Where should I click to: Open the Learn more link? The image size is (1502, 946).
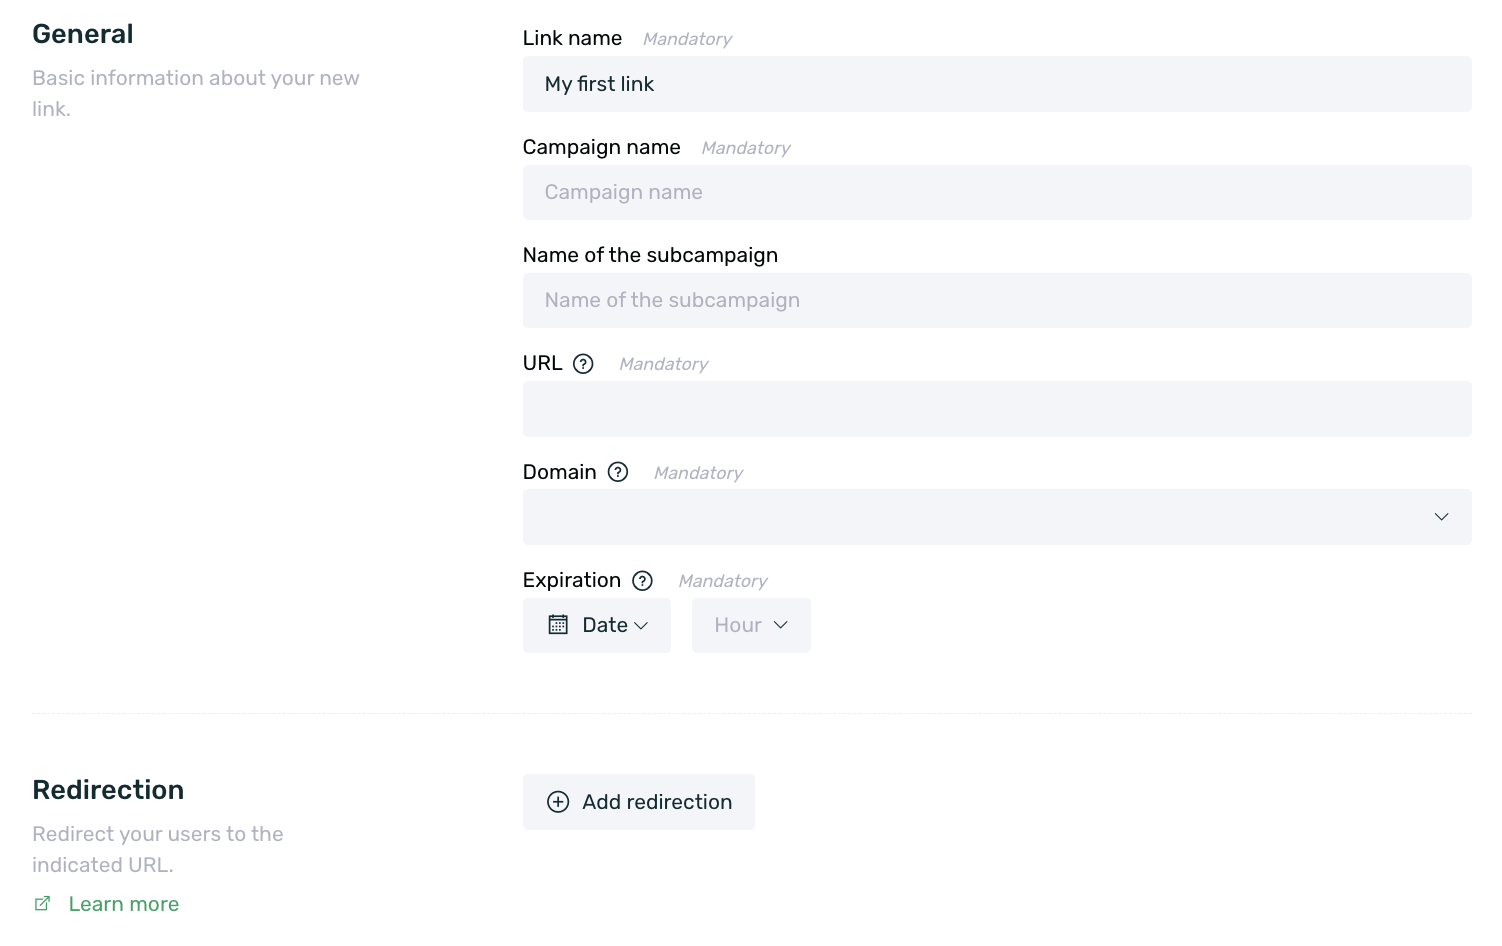pyautogui.click(x=124, y=904)
